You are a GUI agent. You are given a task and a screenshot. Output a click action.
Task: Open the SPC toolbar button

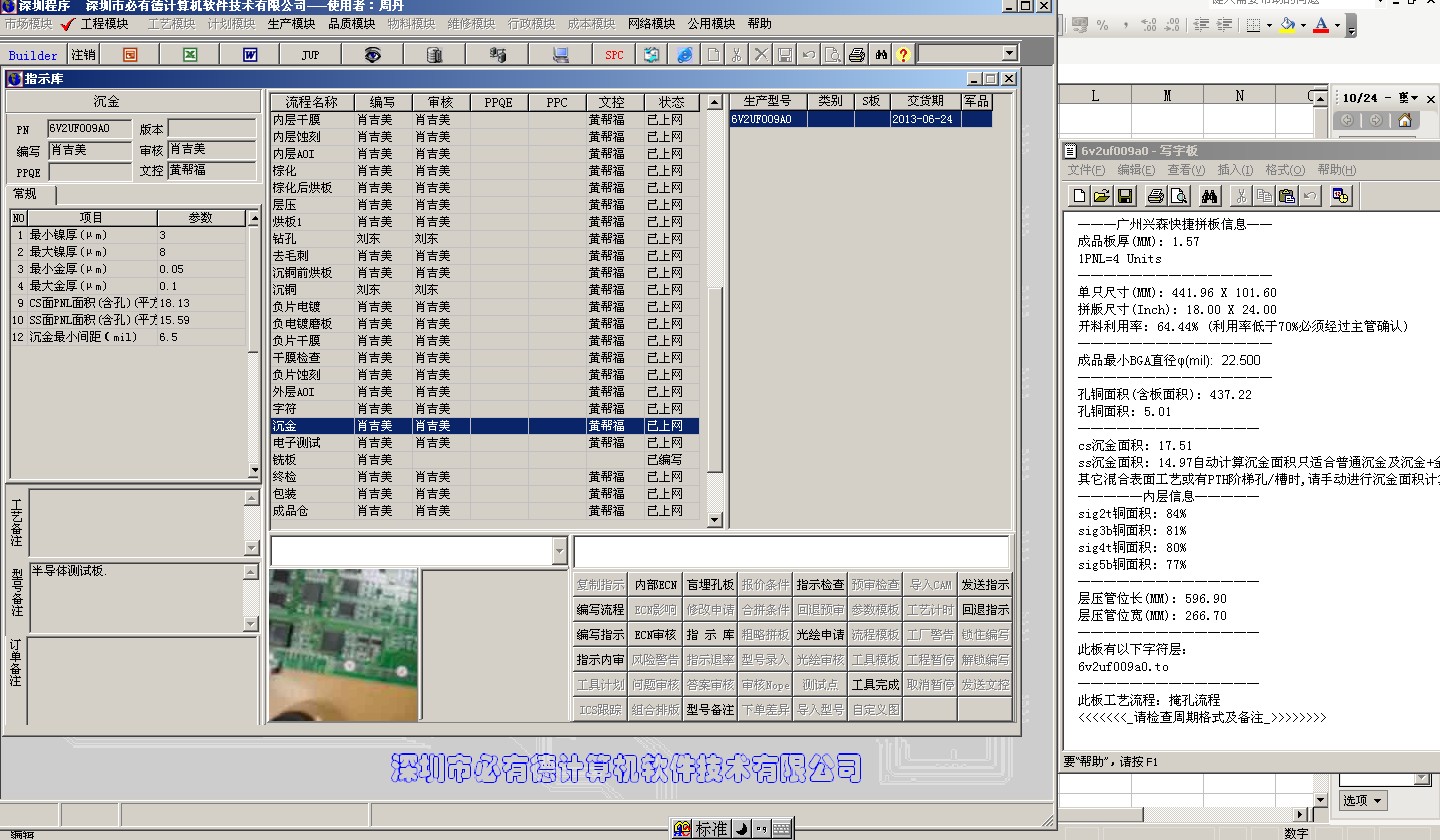tap(614, 55)
